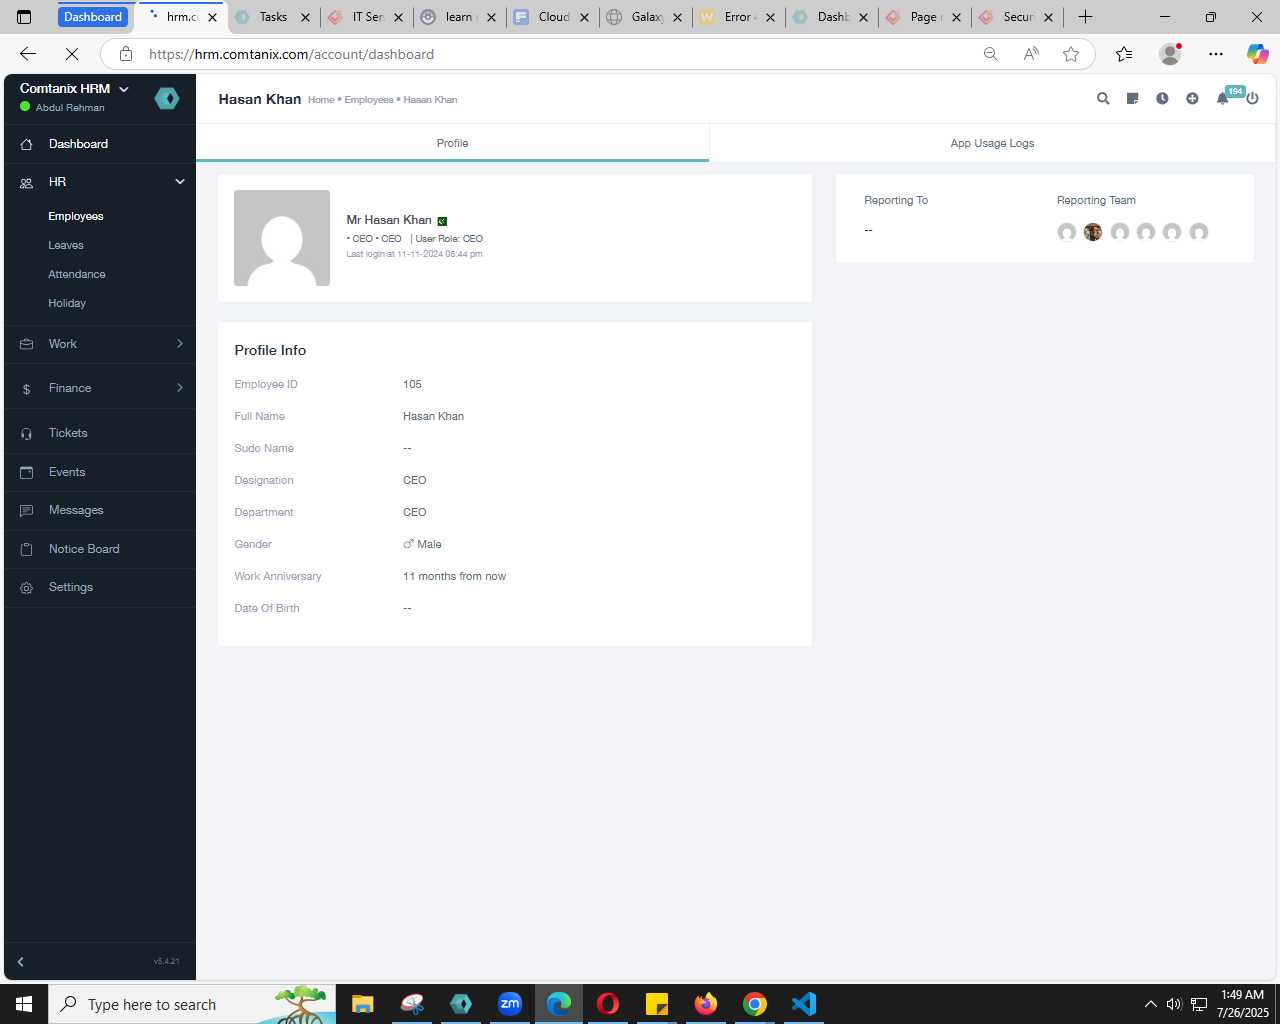The image size is (1280, 1024).
Task: Open the search icon in the header
Action: coord(1103,99)
